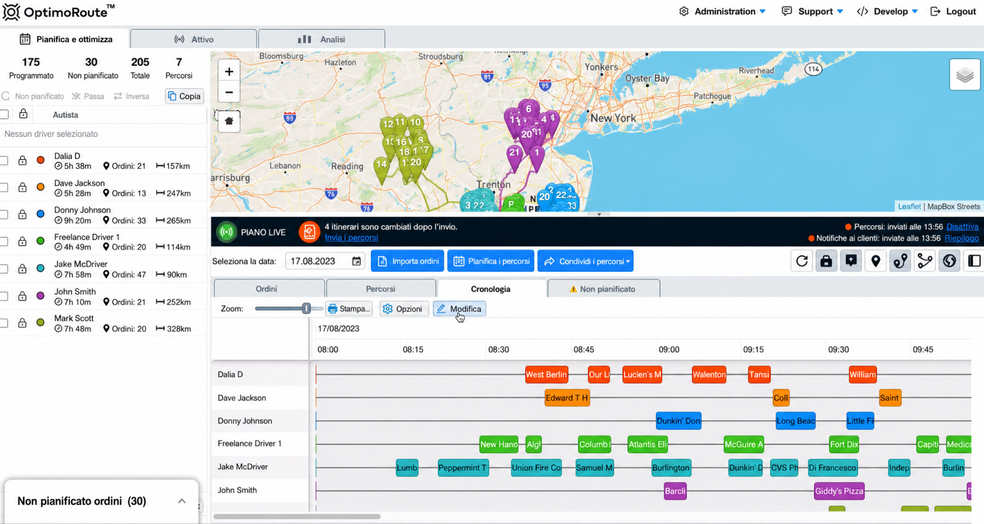The height and width of the screenshot is (524, 984).
Task: Click the lock icon for Dave Jackson
Action: pos(22,188)
